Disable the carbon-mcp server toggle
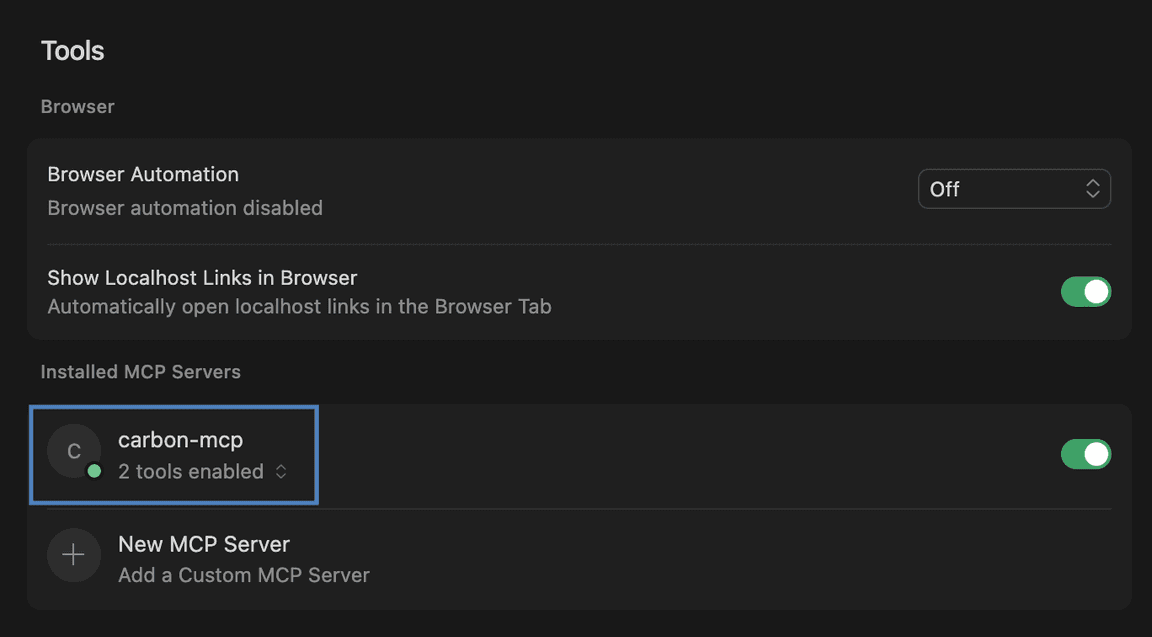Image resolution: width=1152 pixels, height=637 pixels. pyautogui.click(x=1086, y=454)
